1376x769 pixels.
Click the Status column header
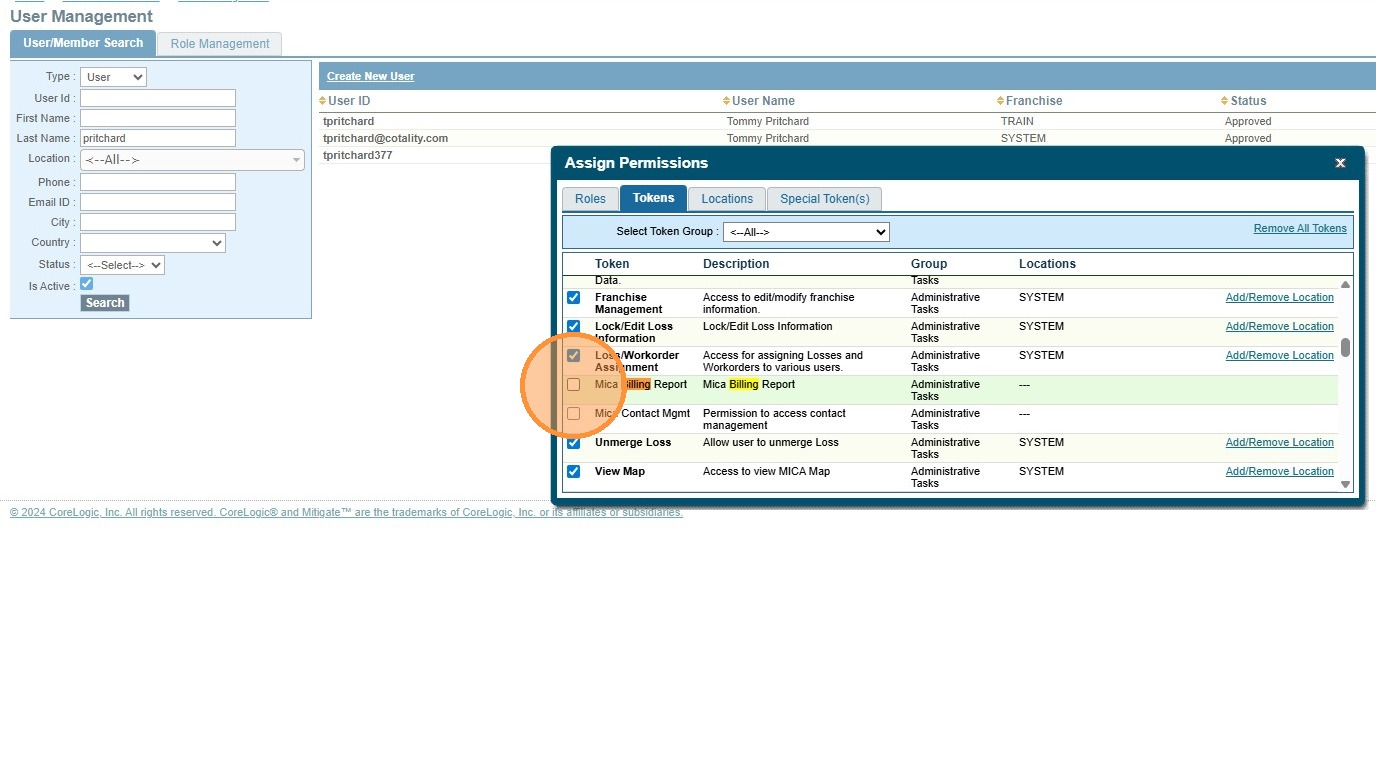tap(1248, 101)
